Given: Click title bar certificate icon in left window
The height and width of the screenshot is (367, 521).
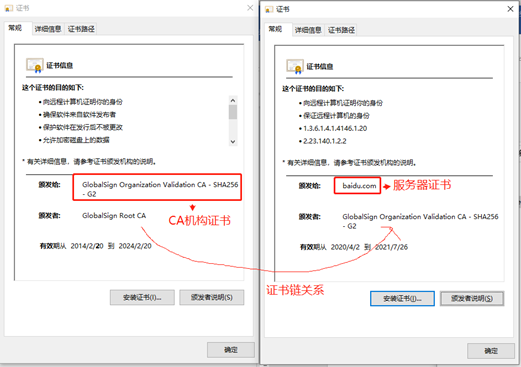Looking at the screenshot, I should 9,8.
